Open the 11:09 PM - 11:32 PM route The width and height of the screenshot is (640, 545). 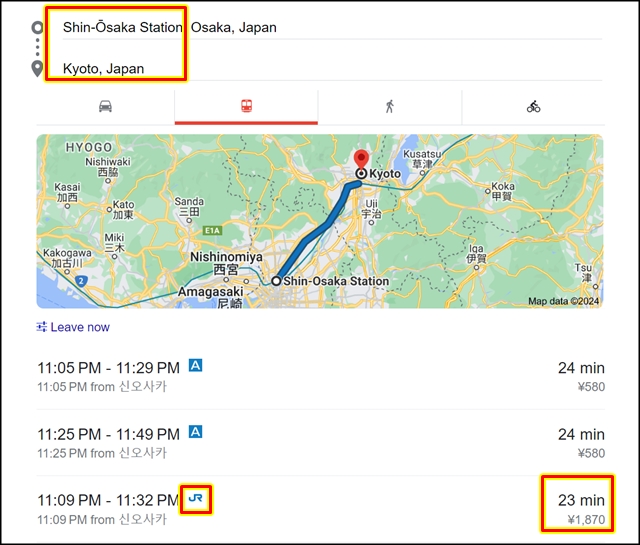320,509
